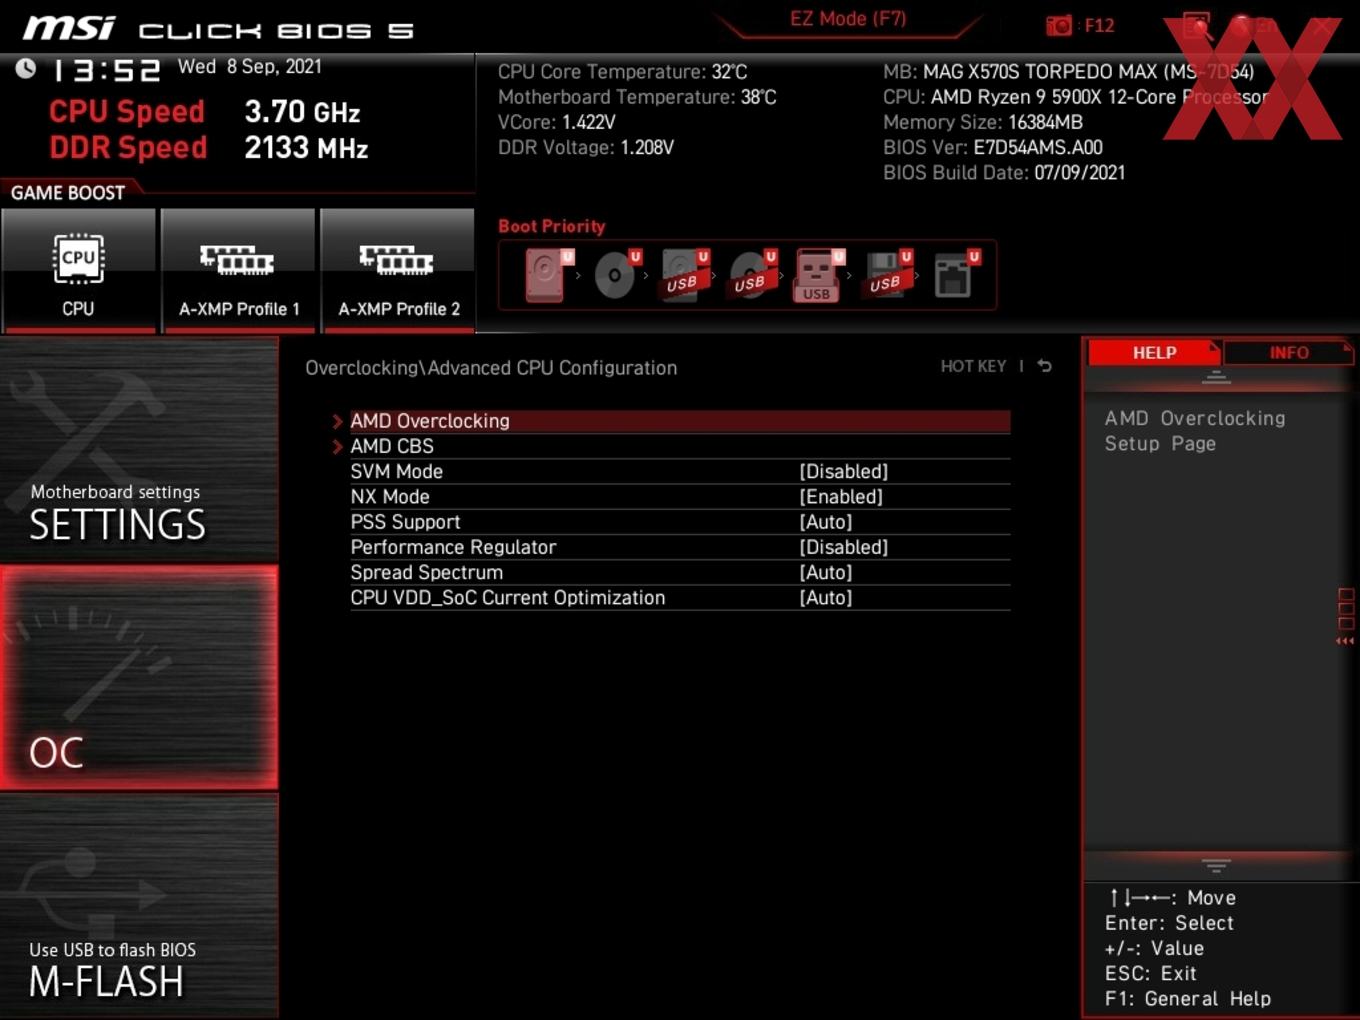Click the GAME BOOST label
This screenshot has width=1360, height=1020.
[x=68, y=192]
